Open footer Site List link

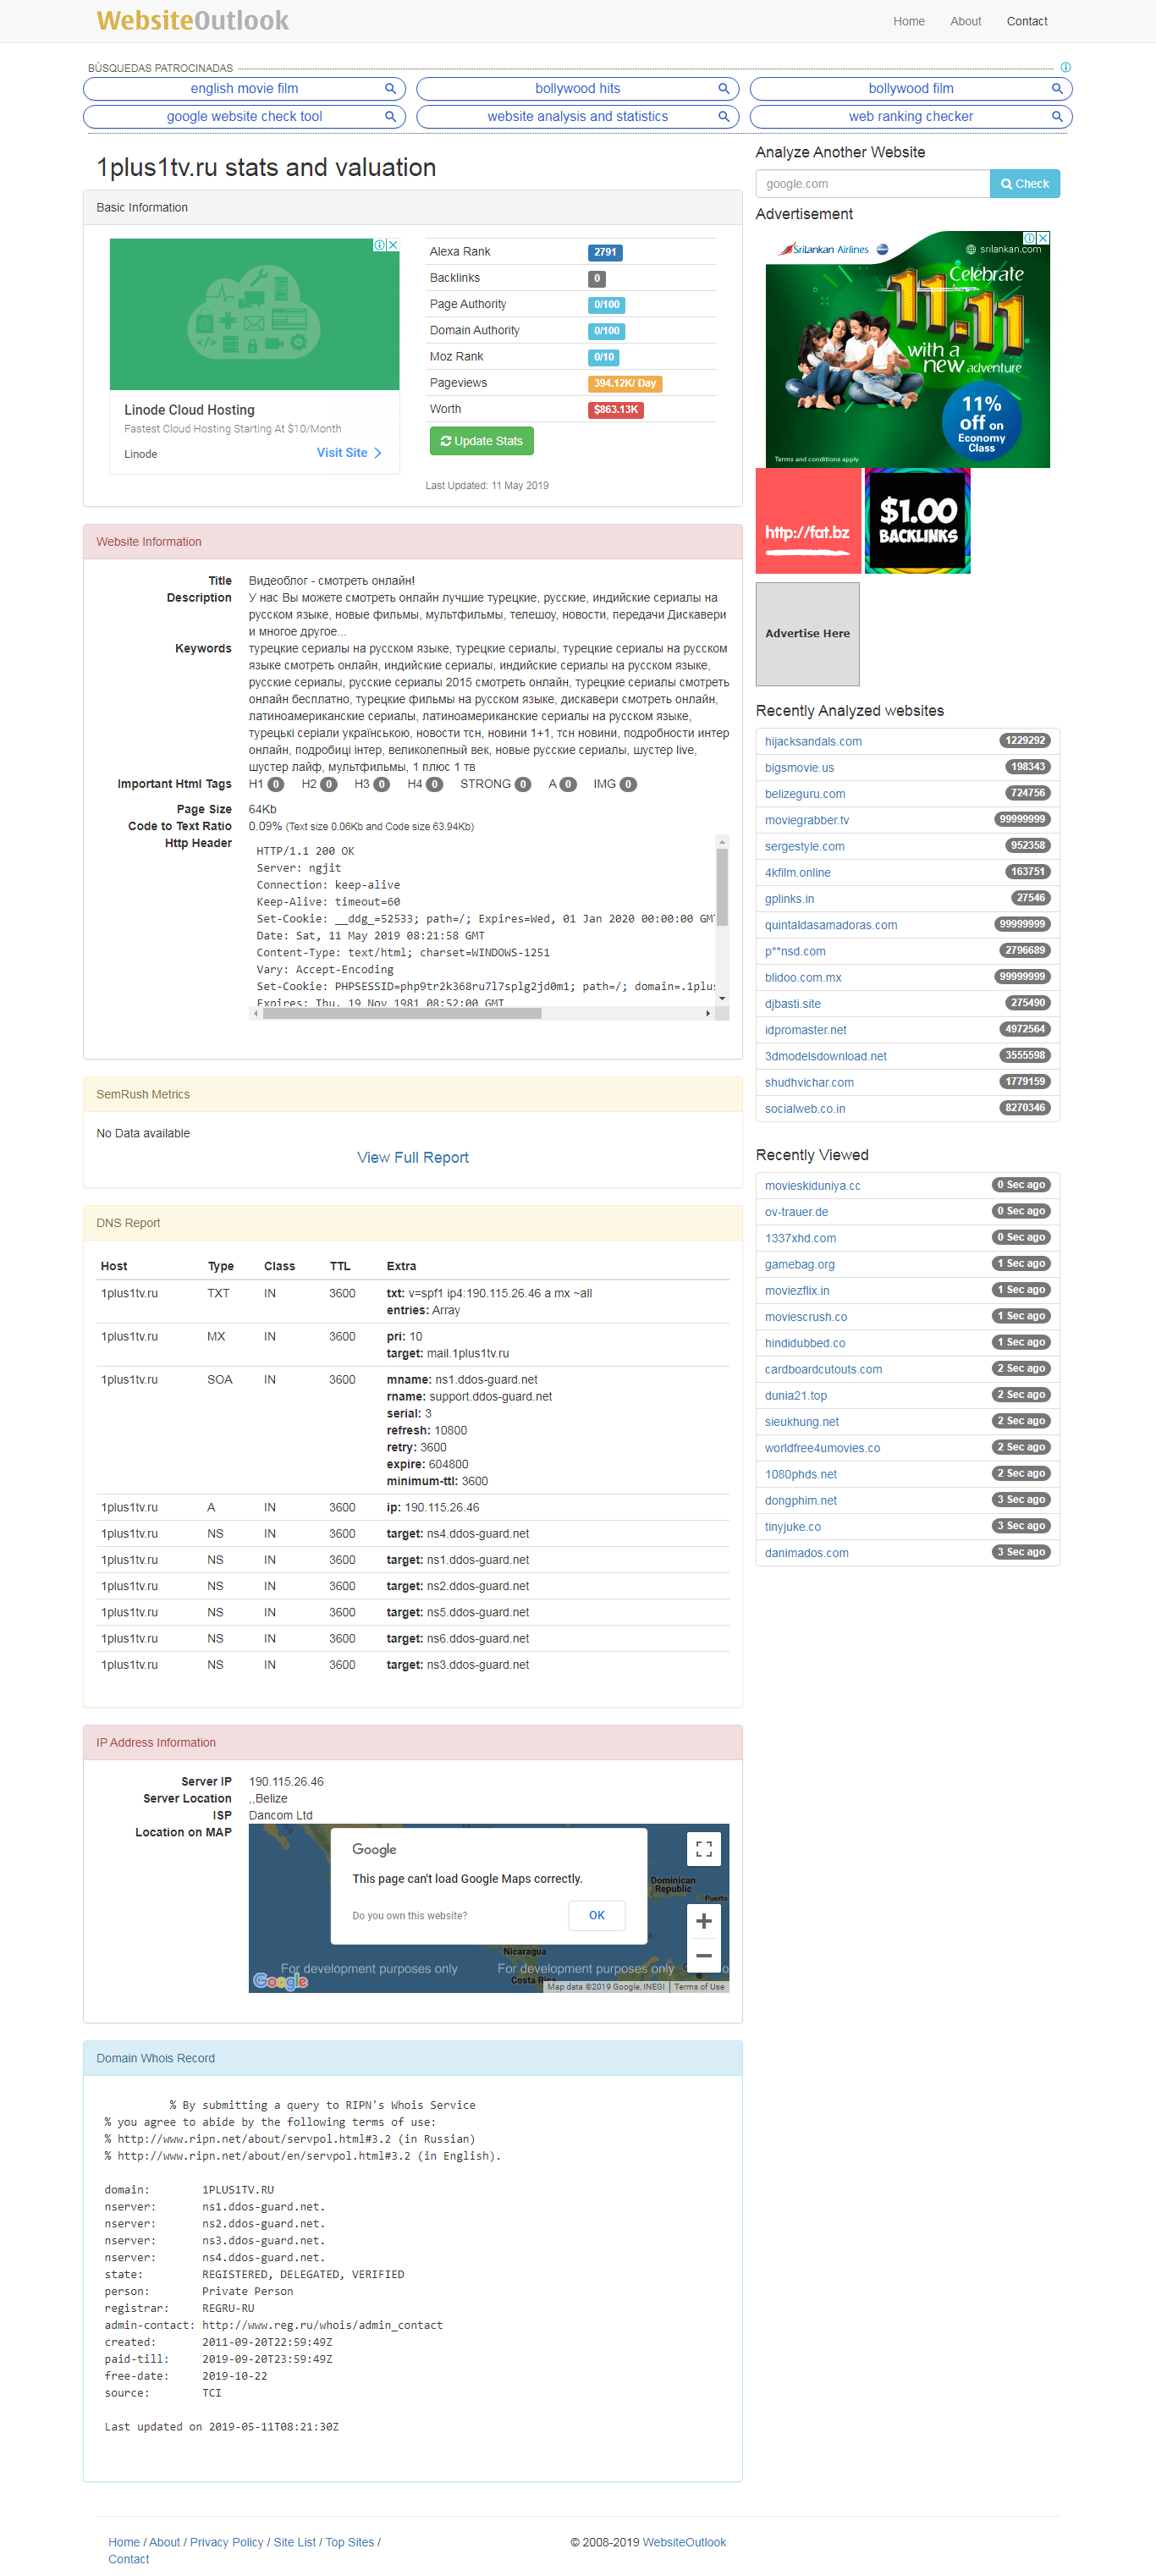coord(294,2542)
